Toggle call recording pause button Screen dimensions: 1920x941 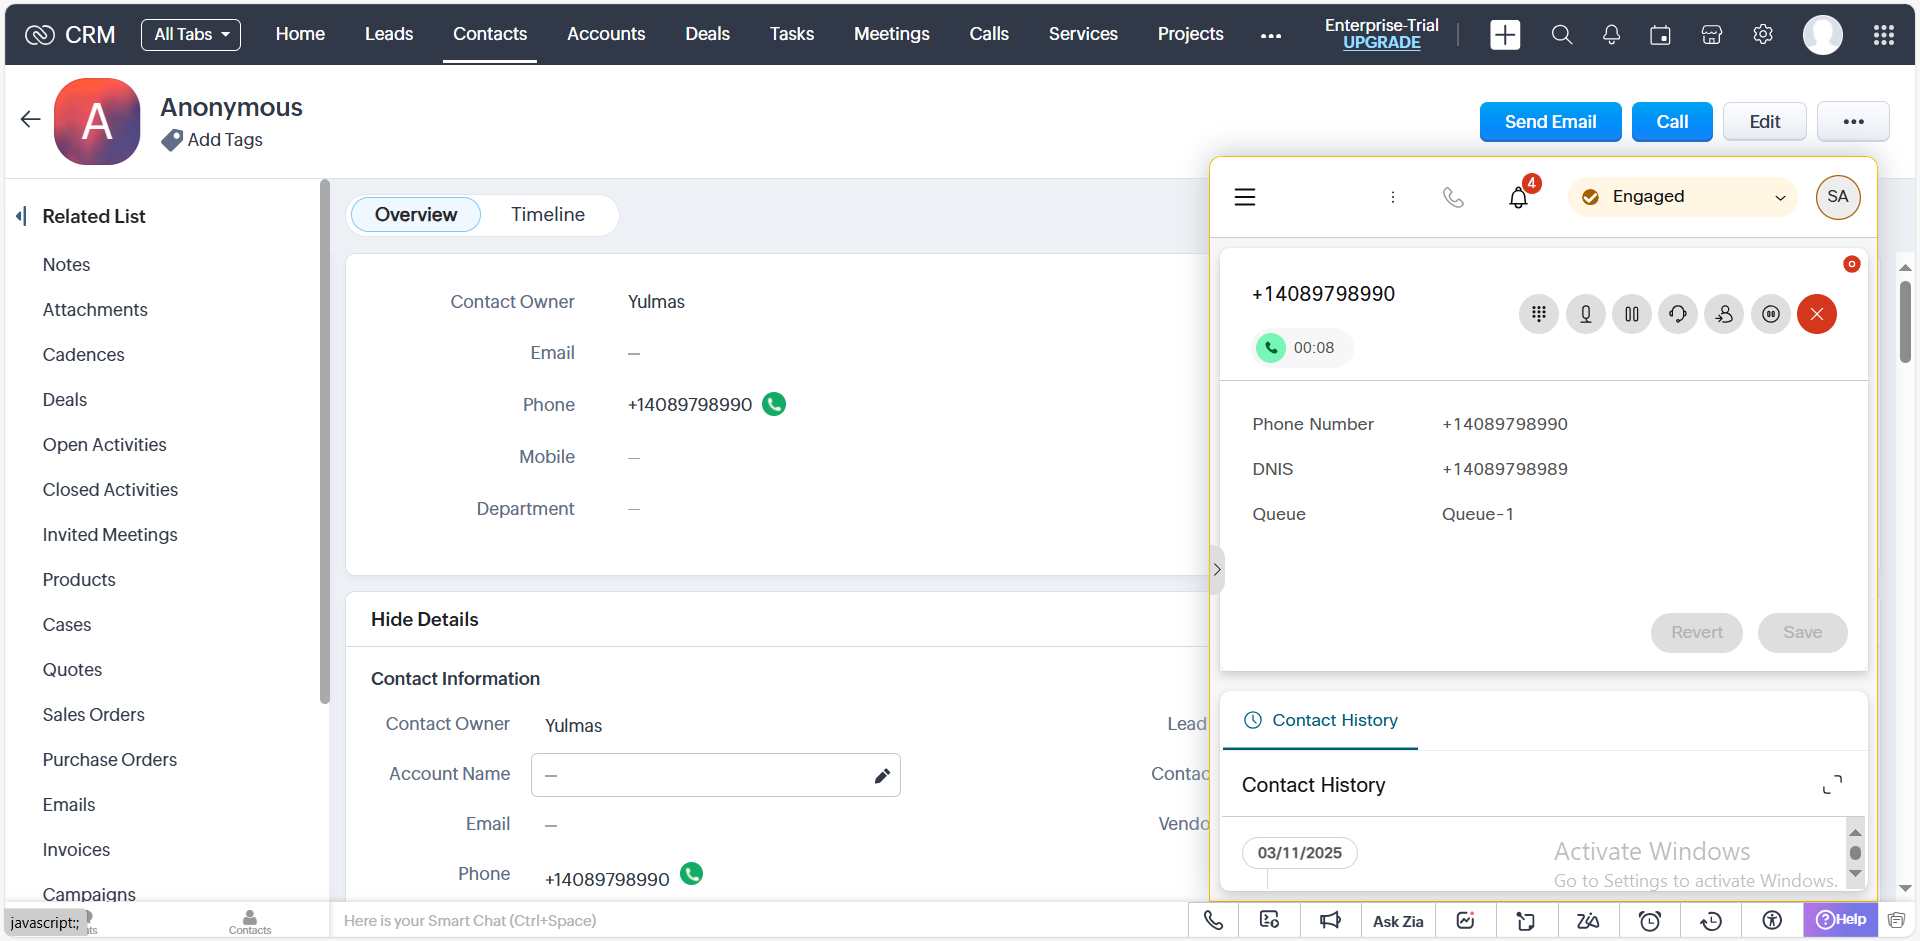point(1770,314)
